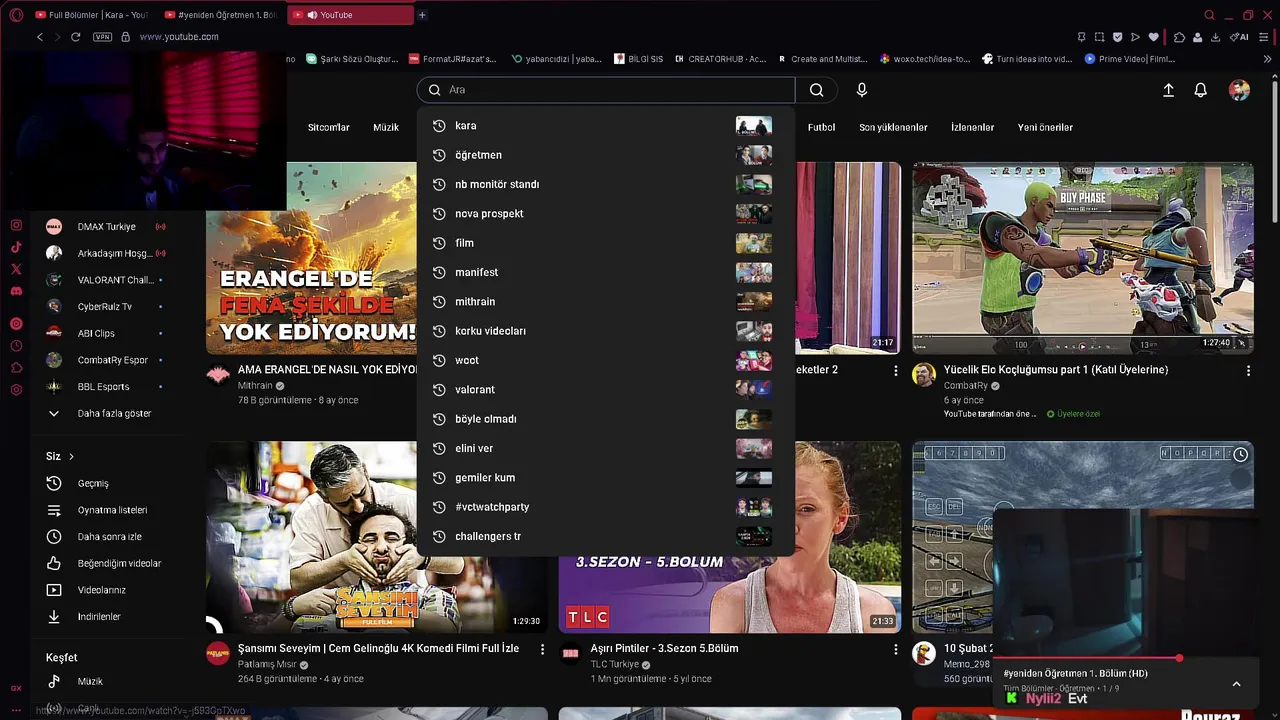The height and width of the screenshot is (720, 1280).
Task: Show more bookmarks with double chevron
Action: 1268,59
